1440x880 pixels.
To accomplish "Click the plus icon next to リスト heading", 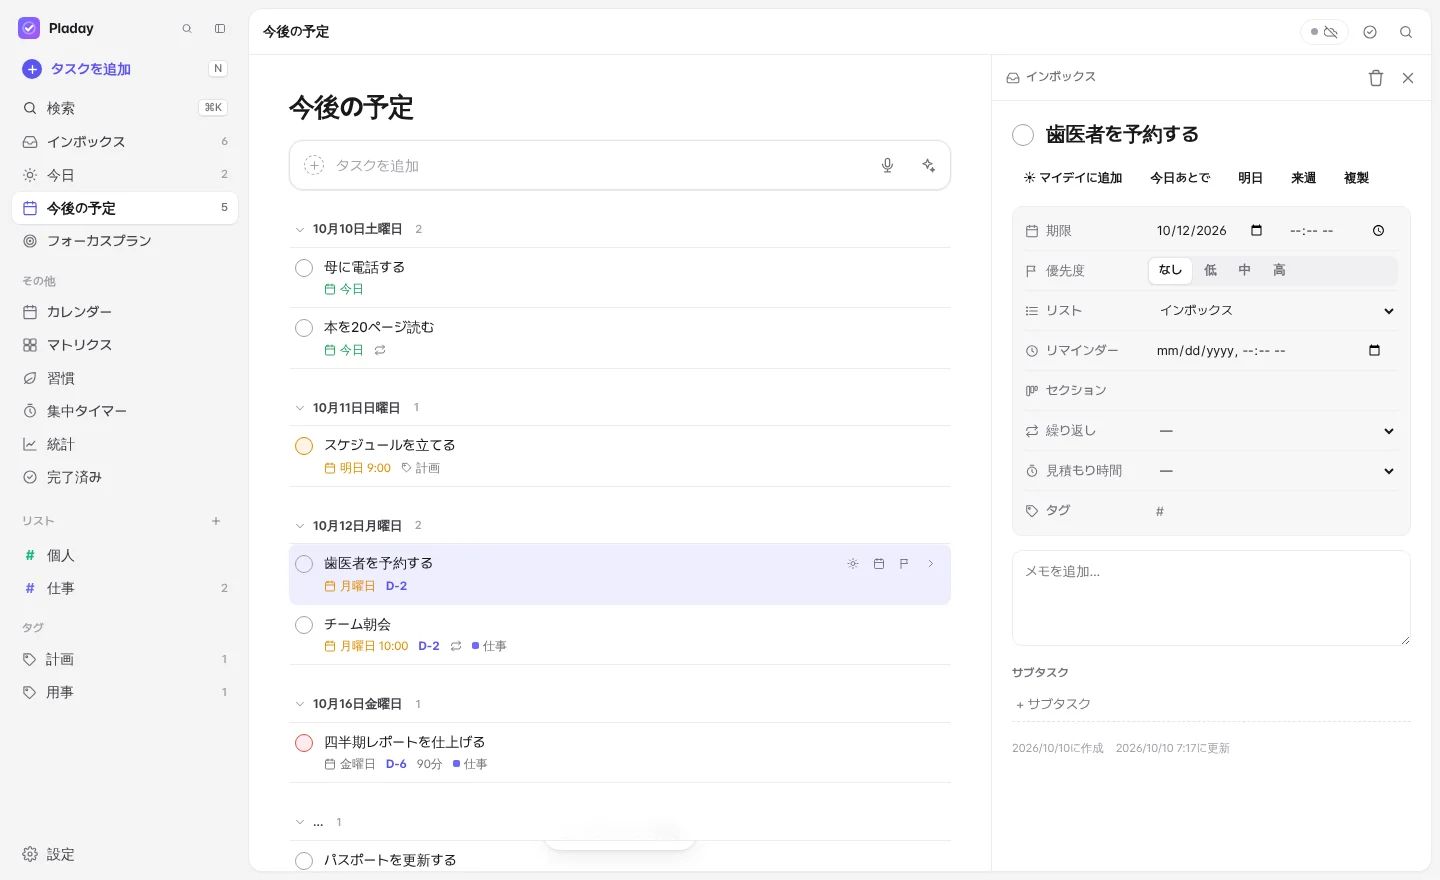I will pyautogui.click(x=216, y=521).
